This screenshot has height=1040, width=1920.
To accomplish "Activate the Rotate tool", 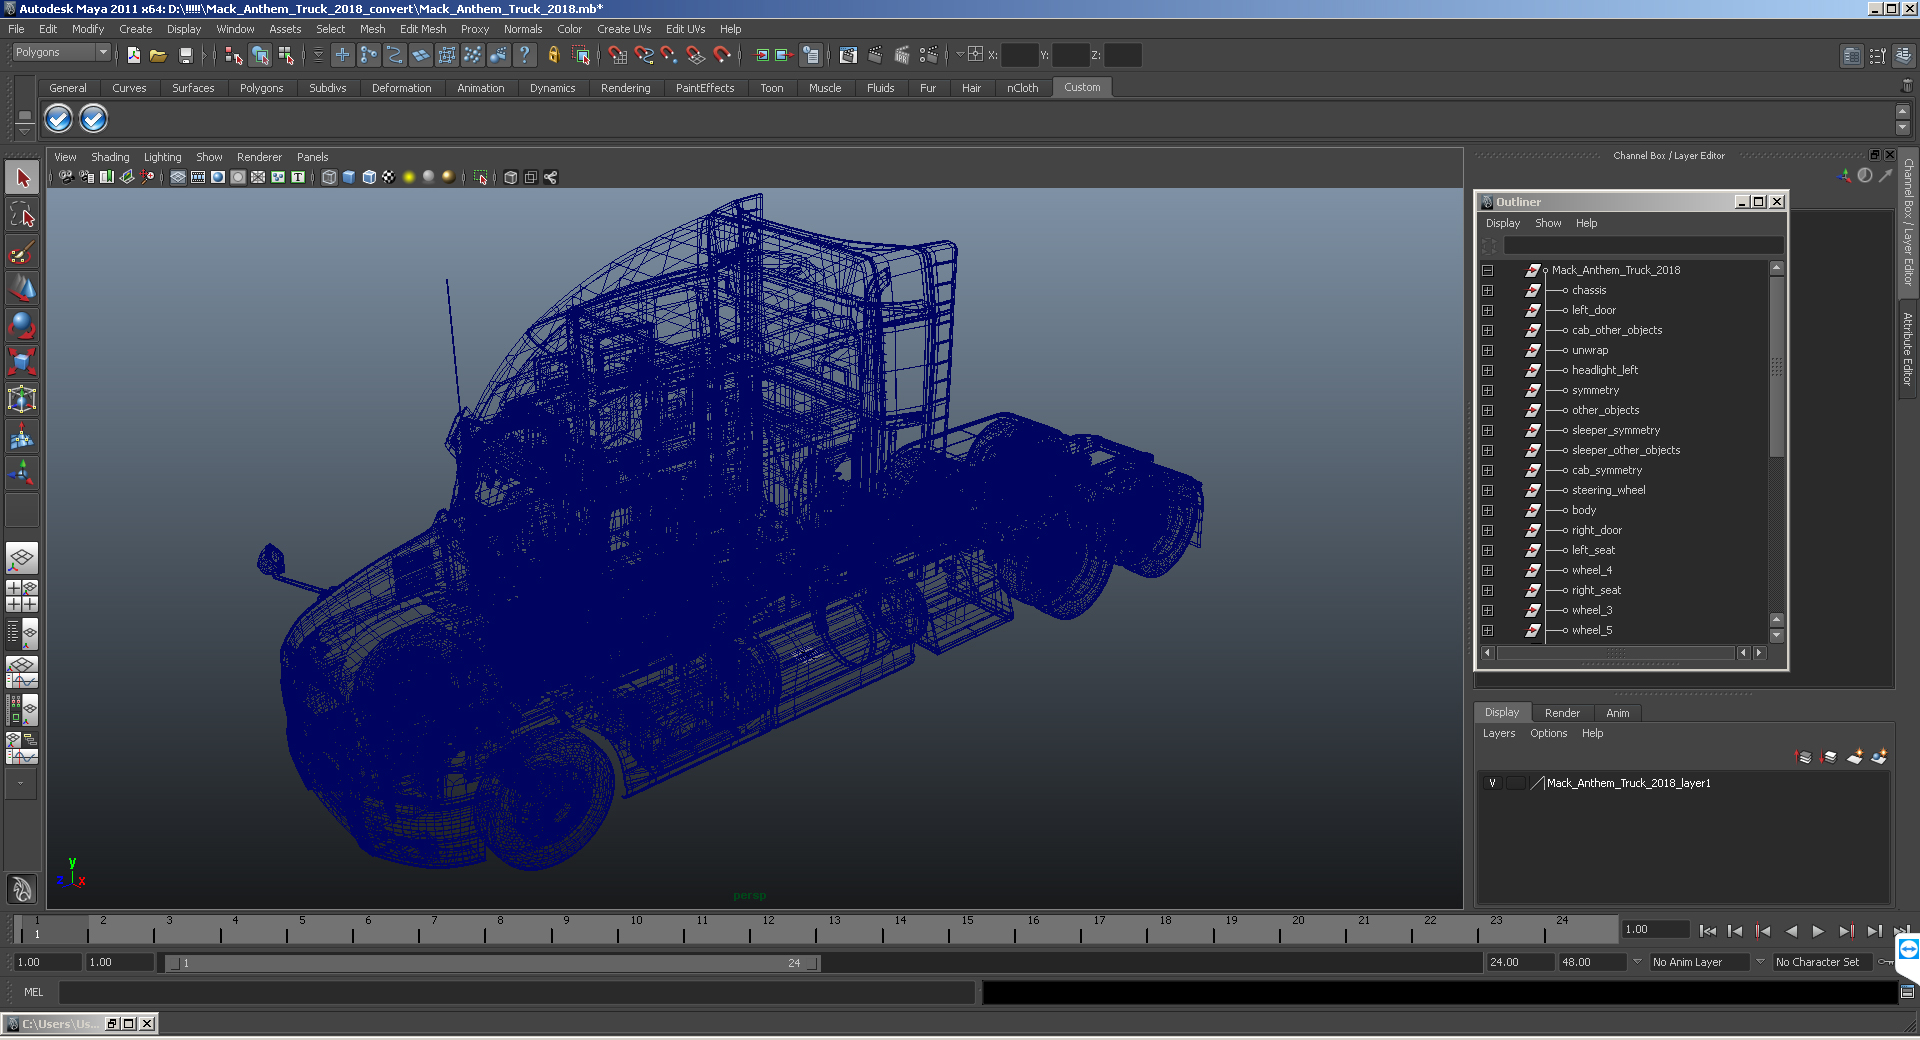I will point(22,325).
